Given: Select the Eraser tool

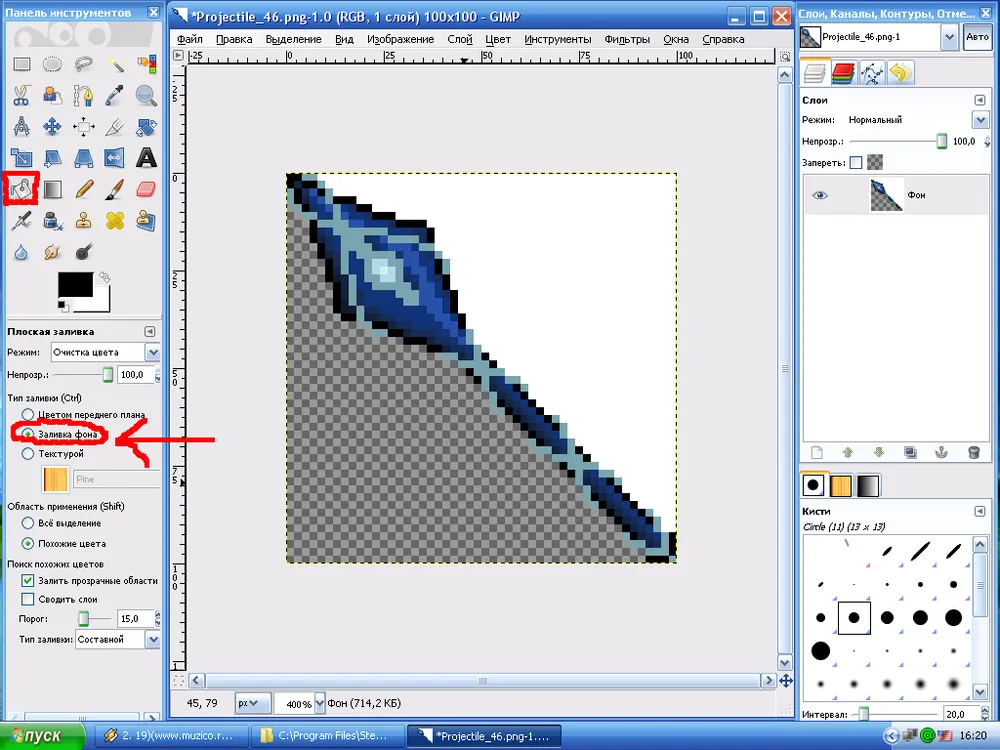Looking at the screenshot, I should coord(146,188).
